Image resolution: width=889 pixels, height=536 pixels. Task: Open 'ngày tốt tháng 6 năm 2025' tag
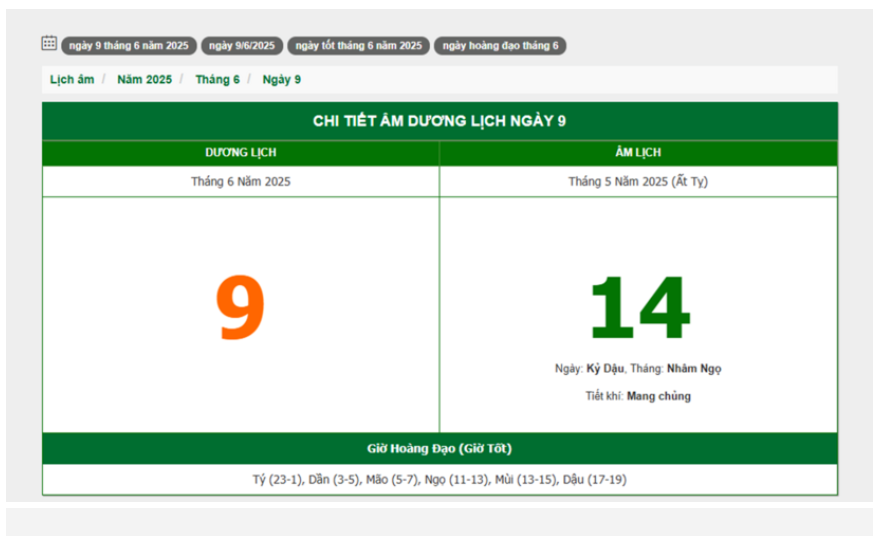(358, 46)
